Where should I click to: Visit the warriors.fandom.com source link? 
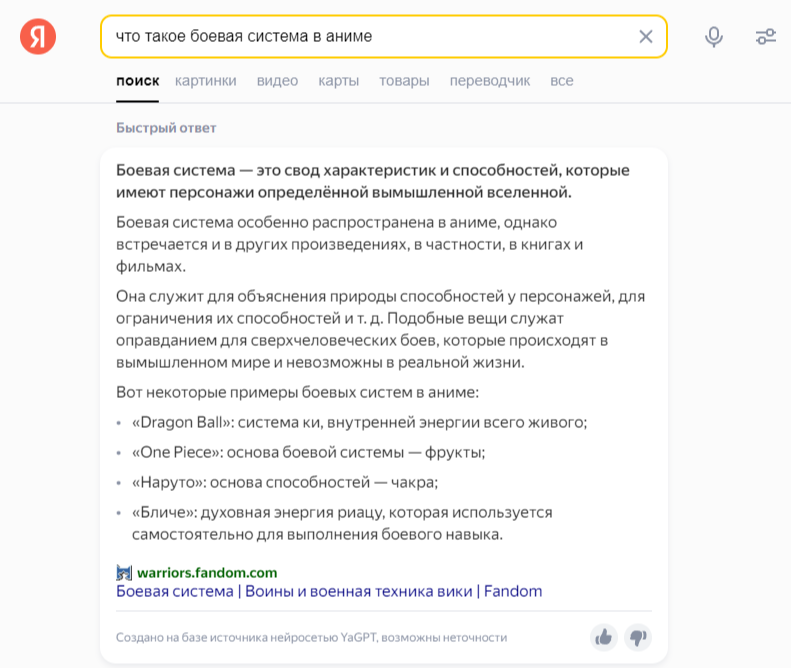coord(207,573)
